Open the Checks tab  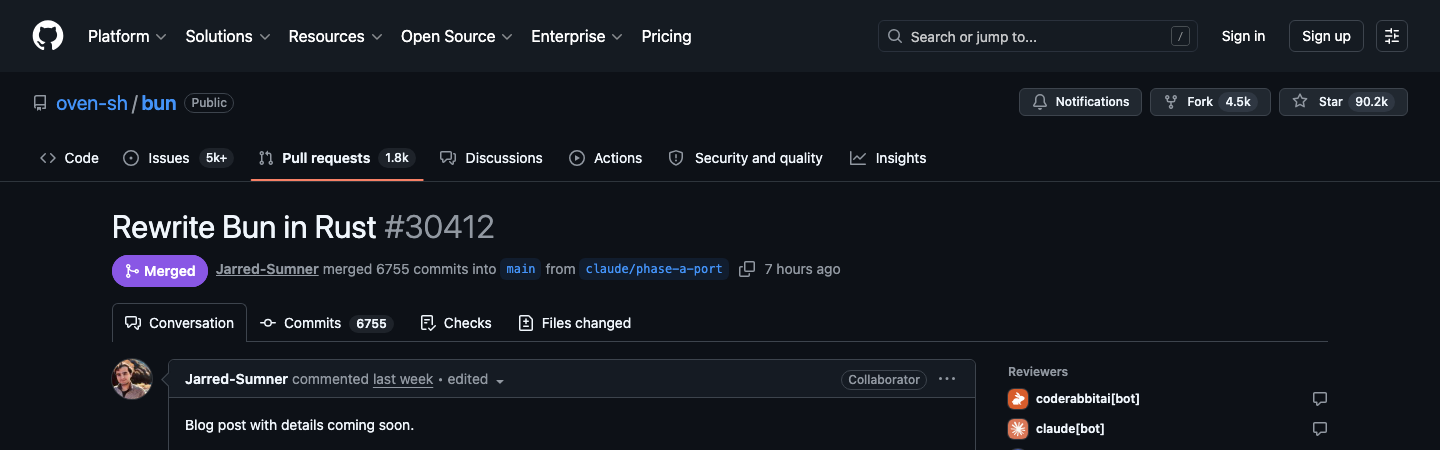click(456, 323)
